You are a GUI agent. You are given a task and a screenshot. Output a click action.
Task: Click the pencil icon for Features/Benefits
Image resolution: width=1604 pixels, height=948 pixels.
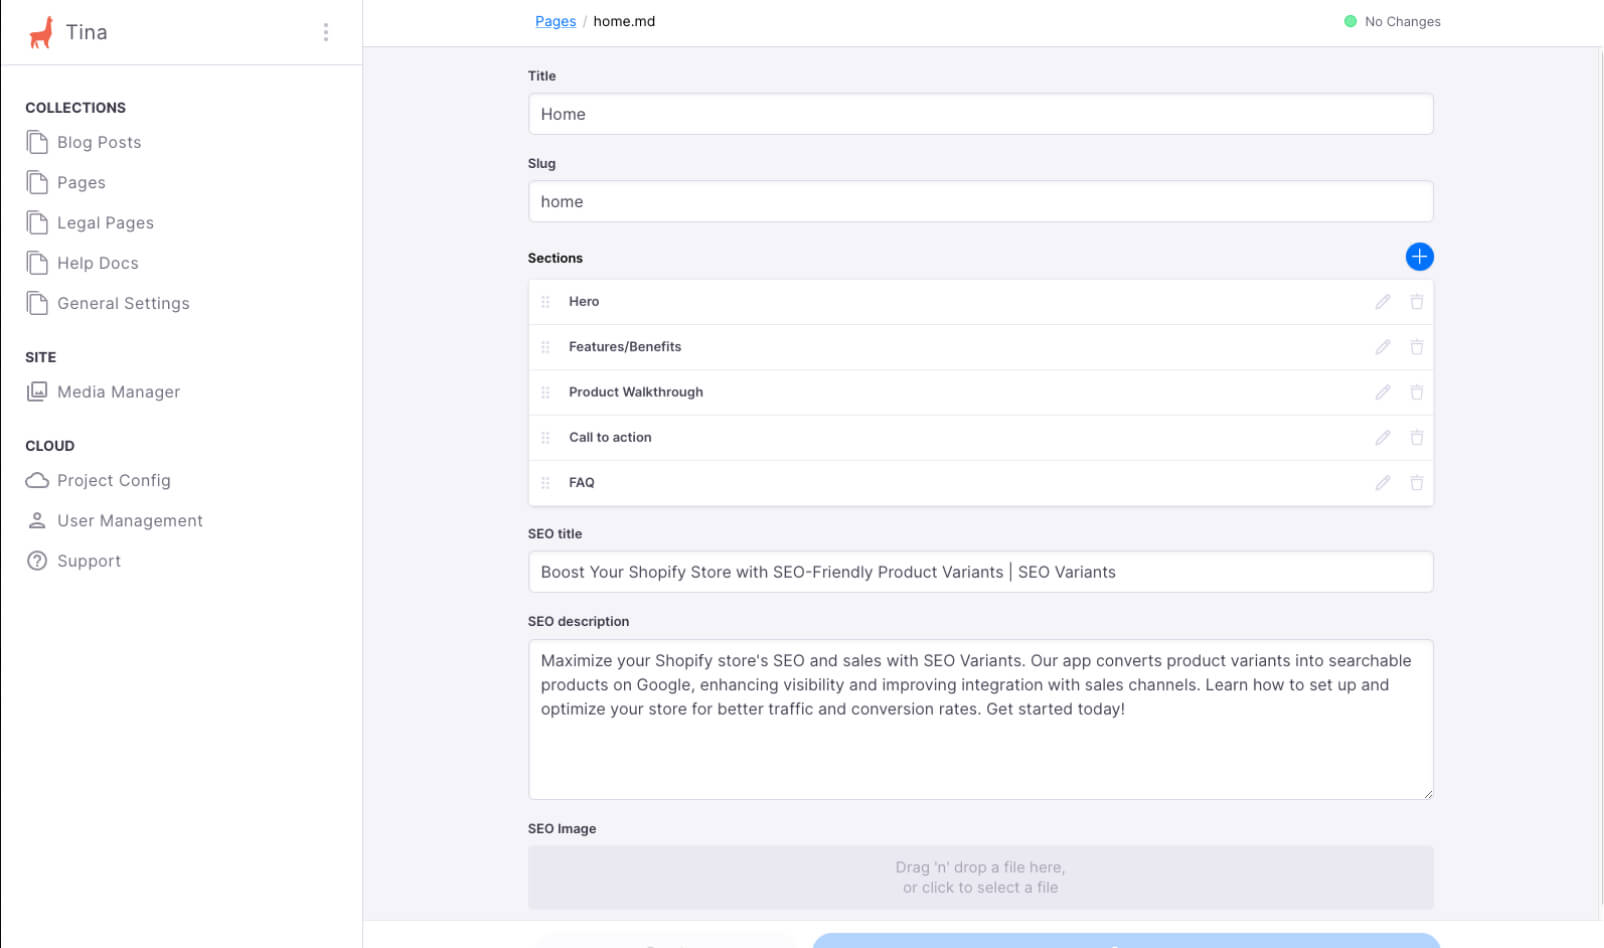pos(1383,347)
